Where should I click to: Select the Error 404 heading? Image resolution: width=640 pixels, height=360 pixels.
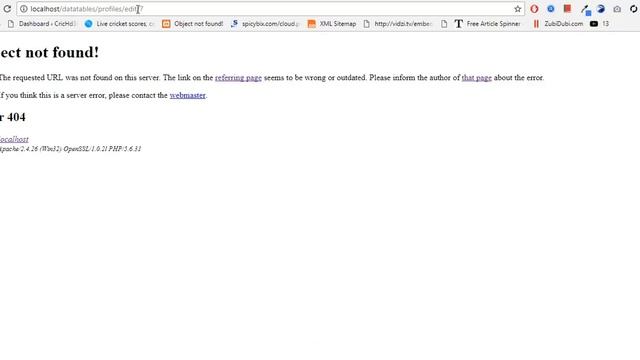(13, 117)
